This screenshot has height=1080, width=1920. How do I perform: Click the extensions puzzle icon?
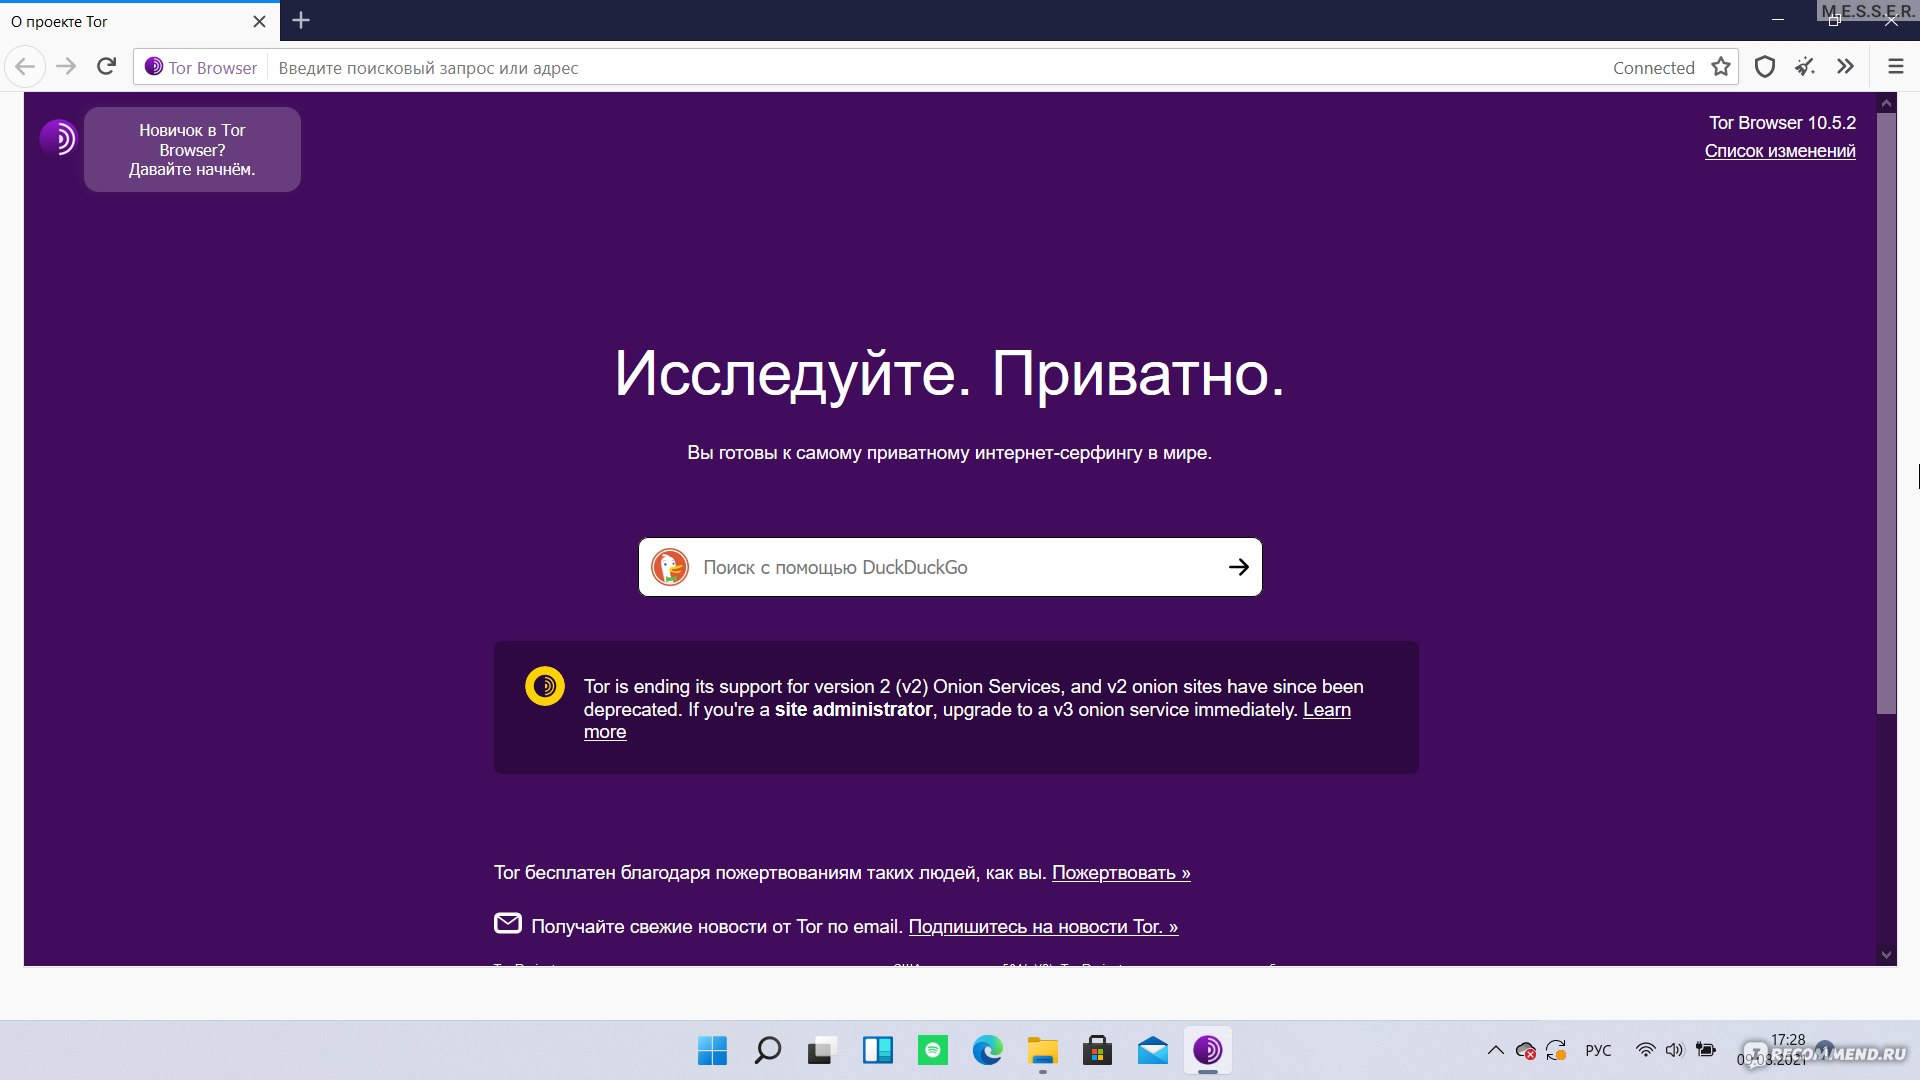pos(1844,67)
